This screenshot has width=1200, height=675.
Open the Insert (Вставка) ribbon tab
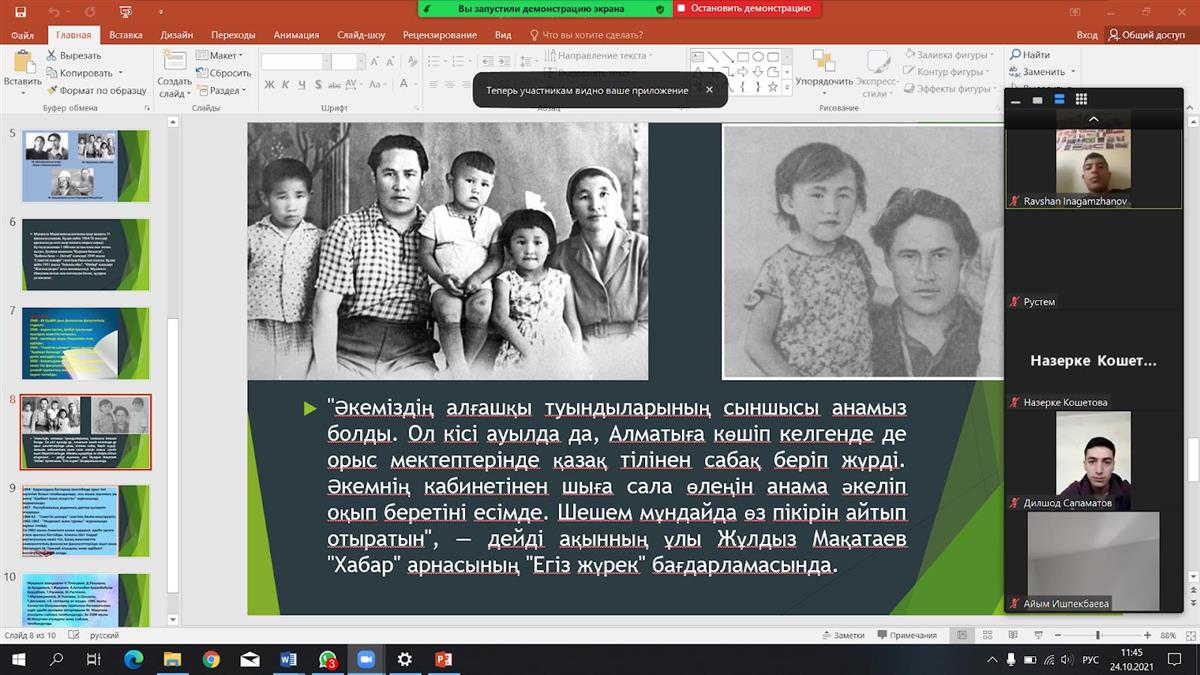(126, 35)
